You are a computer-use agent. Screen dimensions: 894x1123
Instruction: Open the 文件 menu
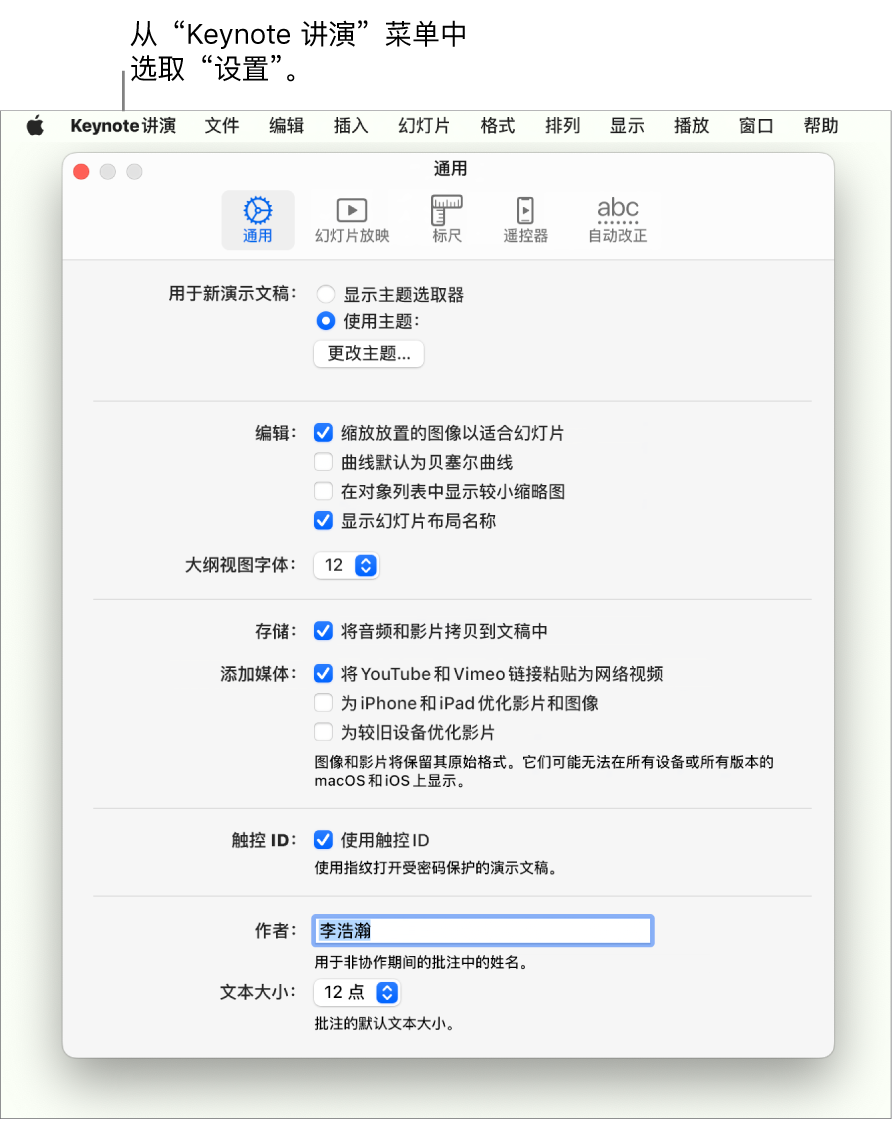tap(221, 126)
